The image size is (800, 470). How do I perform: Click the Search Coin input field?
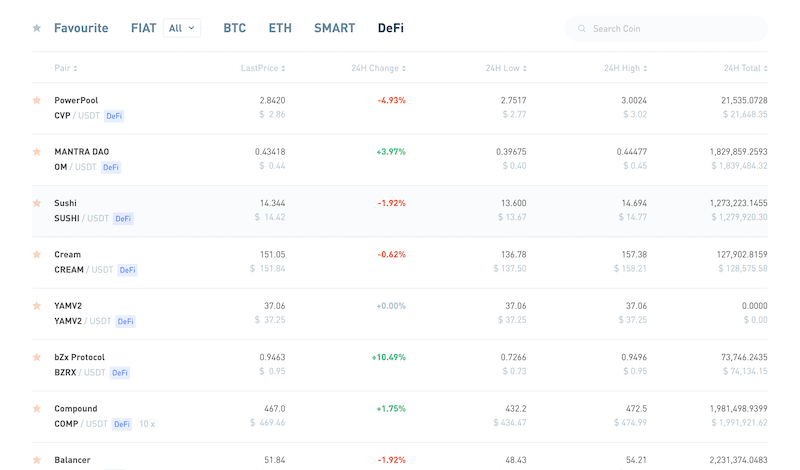pos(666,29)
